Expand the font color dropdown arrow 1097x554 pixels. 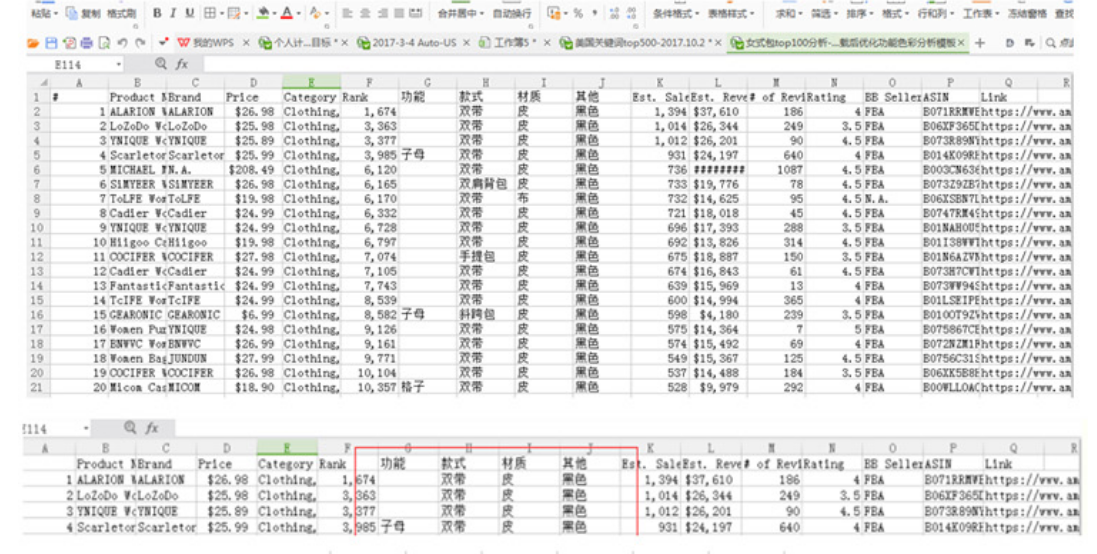298,13
